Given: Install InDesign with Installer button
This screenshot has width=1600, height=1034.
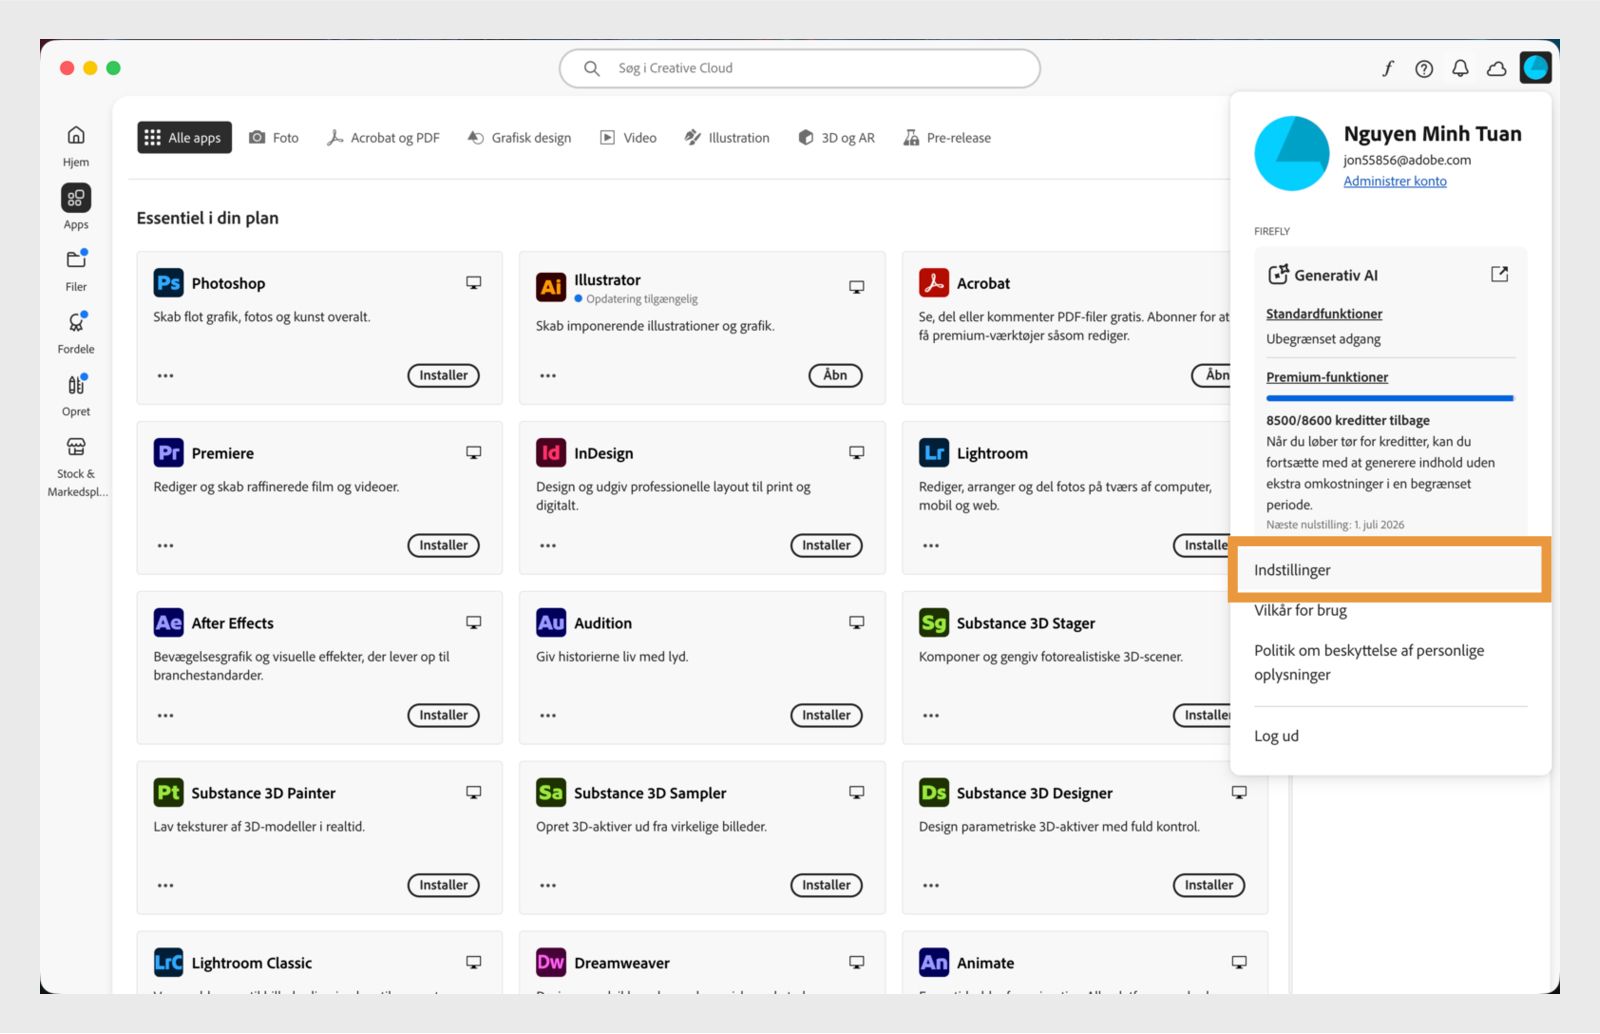Looking at the screenshot, I should (x=826, y=545).
